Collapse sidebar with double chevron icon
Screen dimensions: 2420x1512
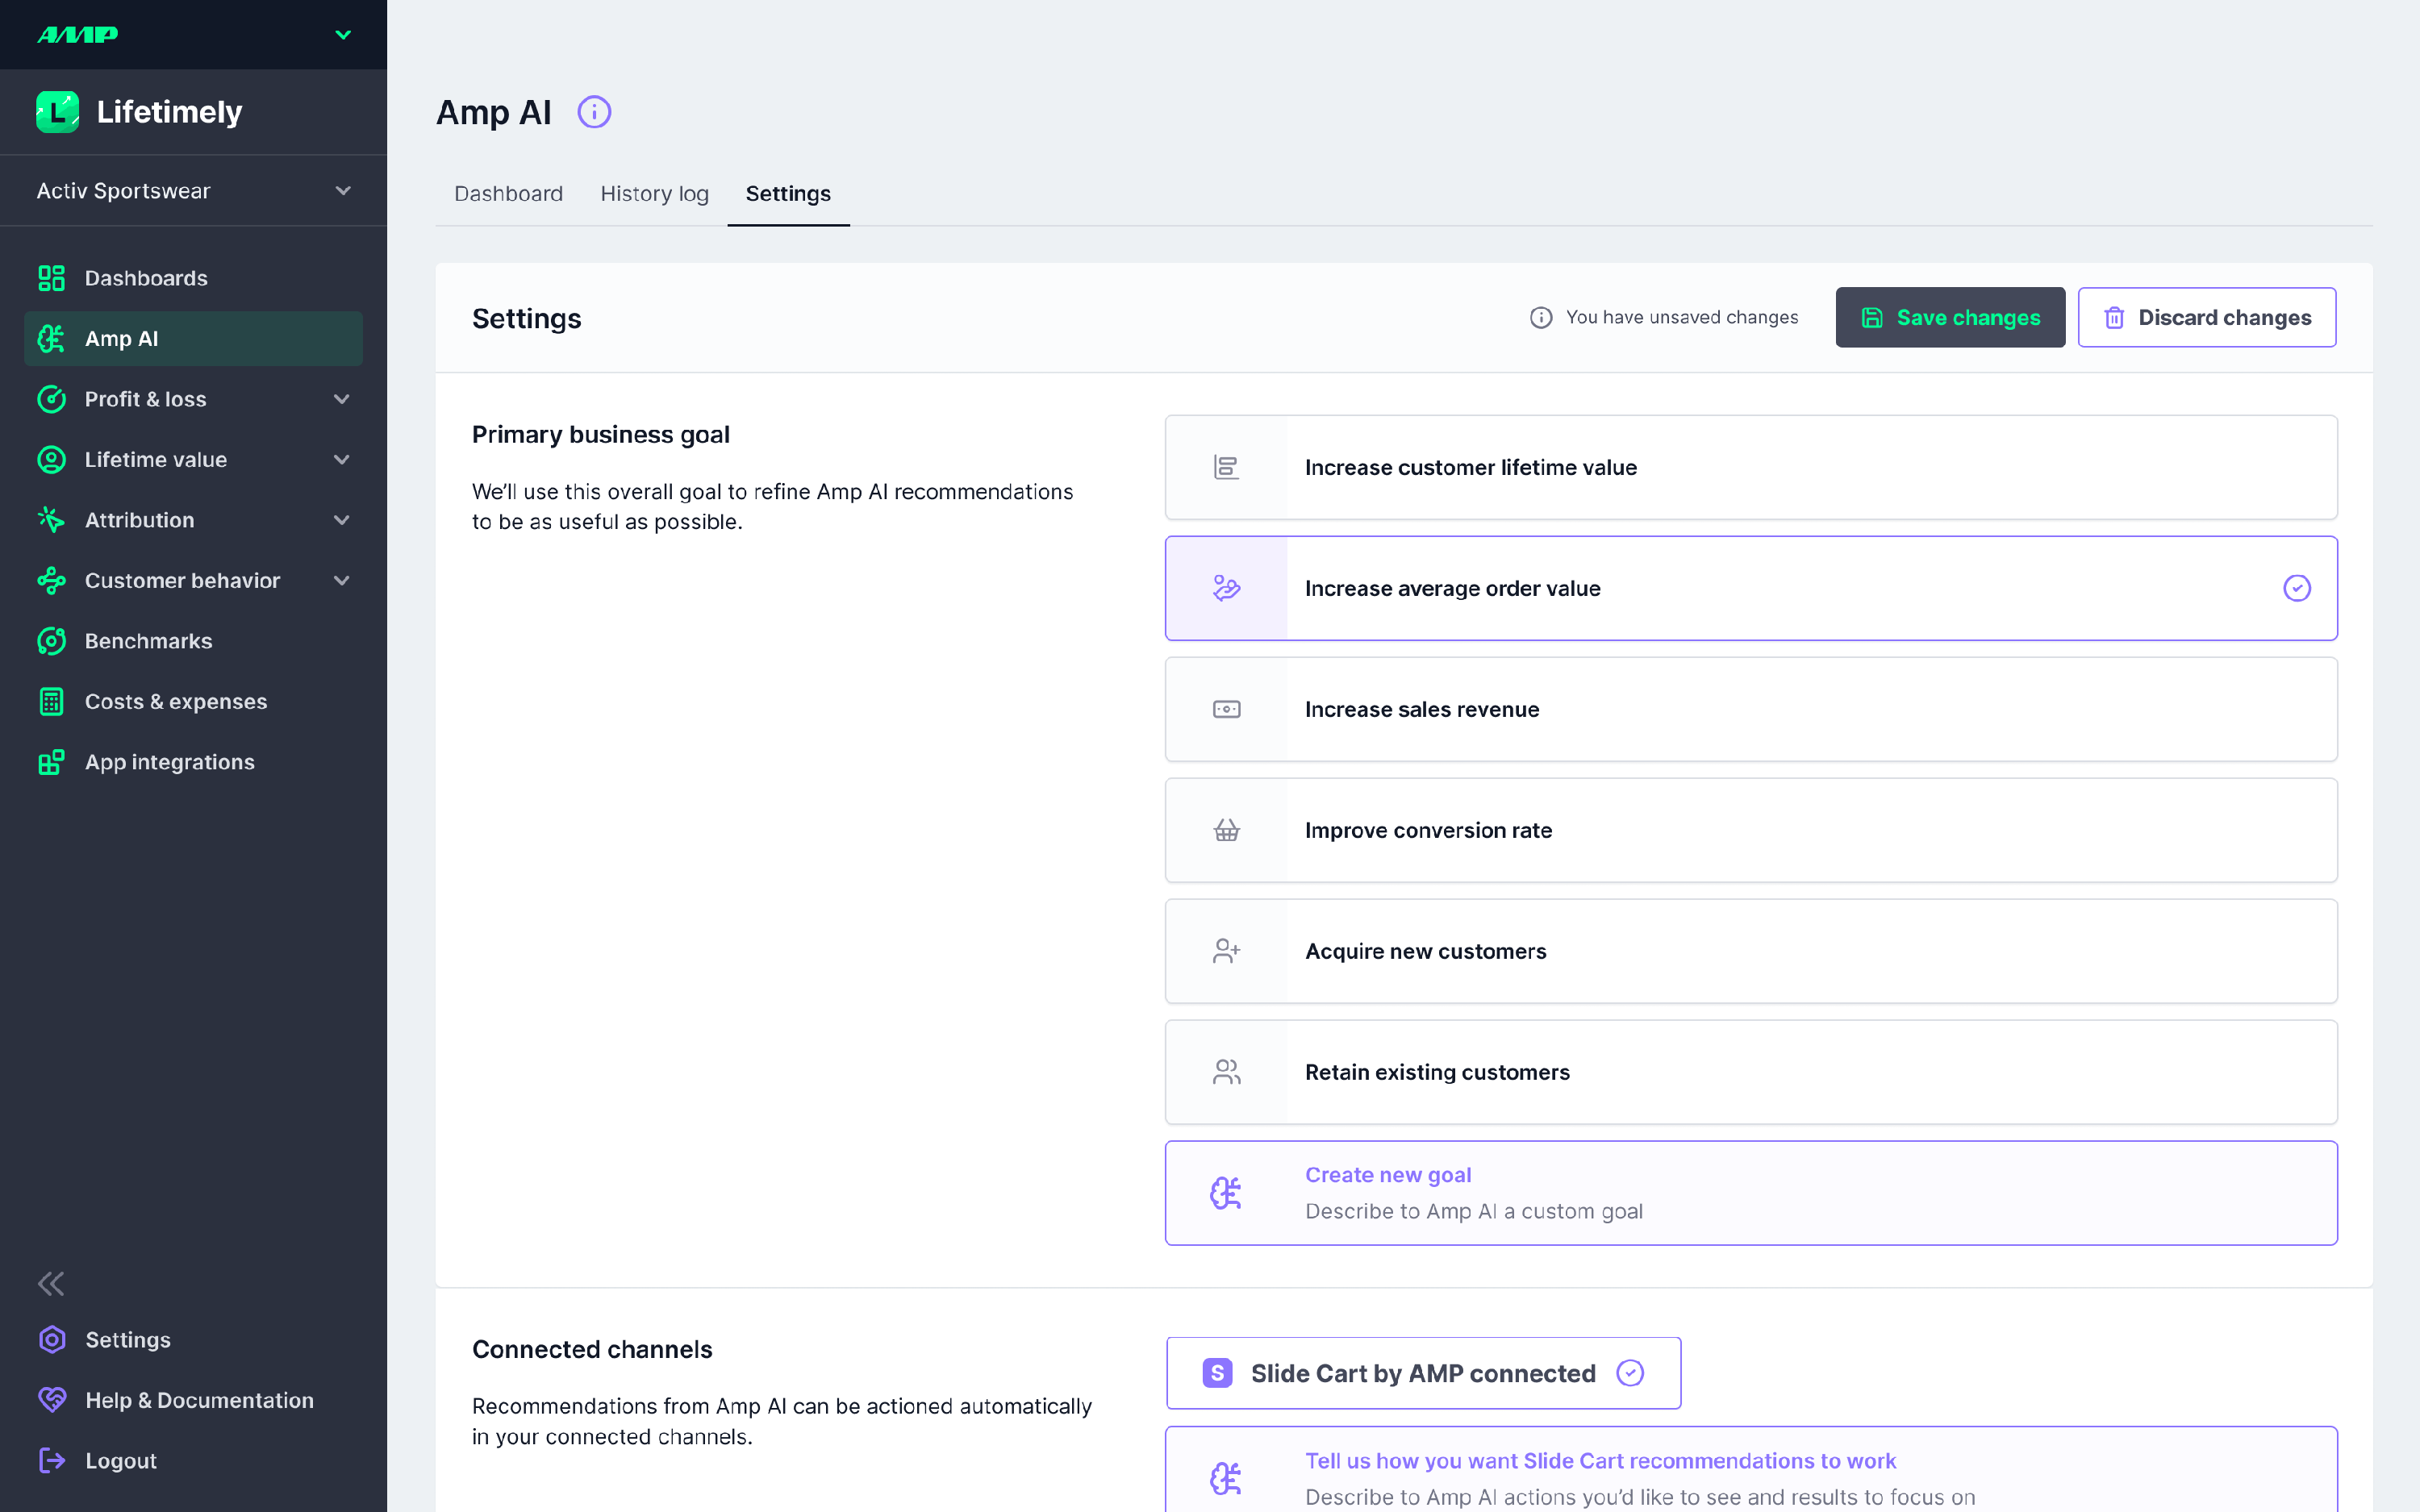[x=51, y=1283]
